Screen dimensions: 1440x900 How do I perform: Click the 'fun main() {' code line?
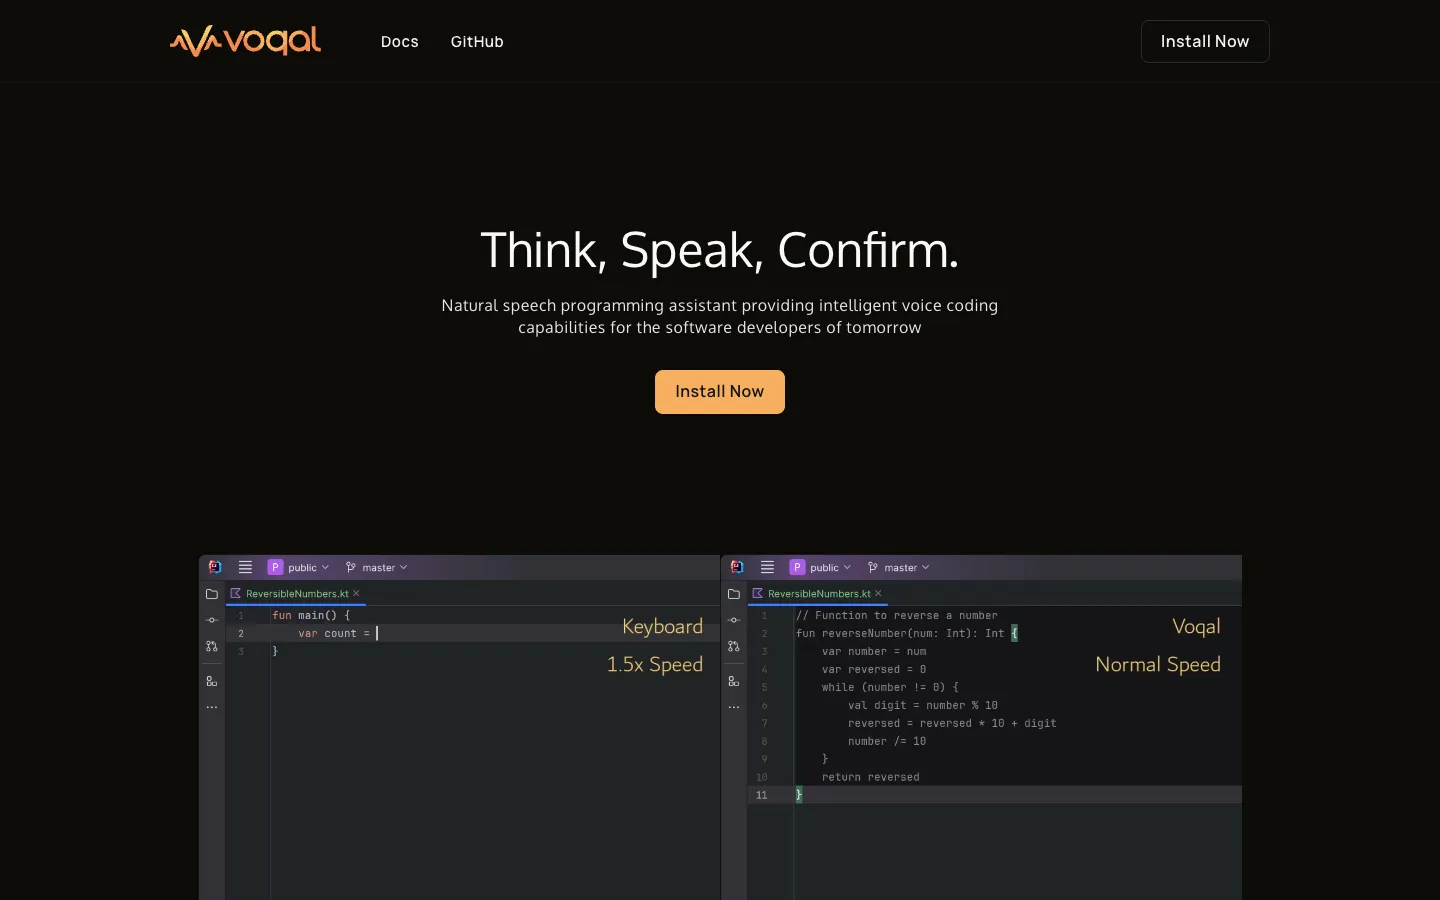(311, 616)
